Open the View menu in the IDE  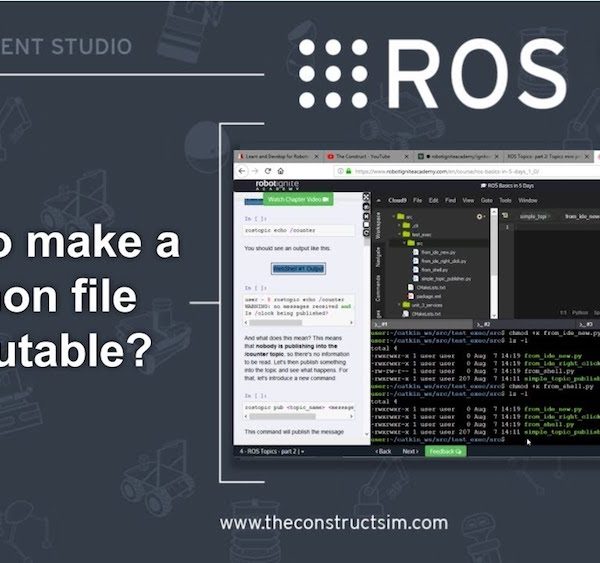468,201
